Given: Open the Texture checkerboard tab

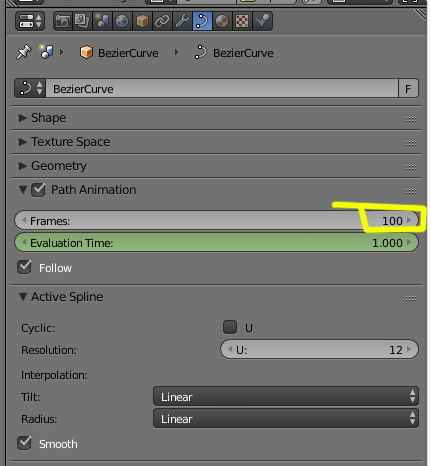Looking at the screenshot, I should pos(242,21).
